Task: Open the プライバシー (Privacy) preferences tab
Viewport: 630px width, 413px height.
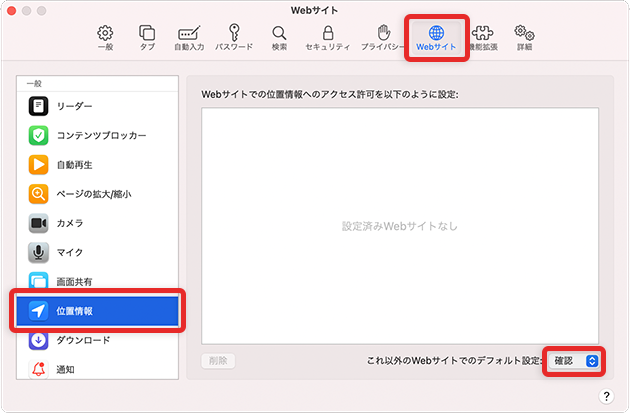Action: click(x=383, y=38)
